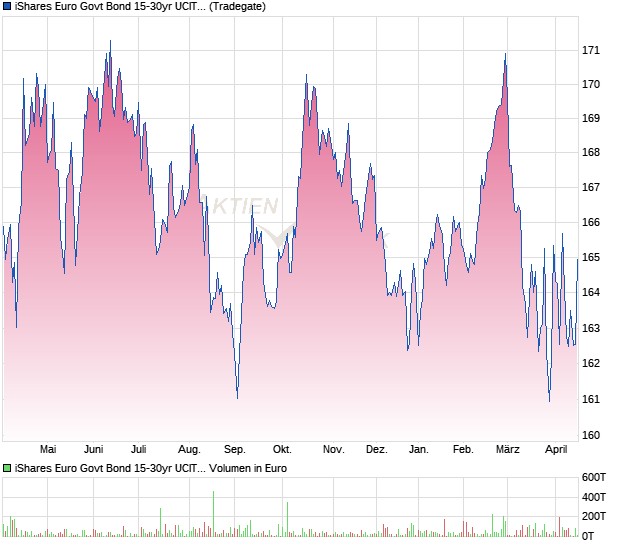Click the 0T volume axis label
Image resolution: width=620 pixels, height=546 pixels.
(x=588, y=536)
